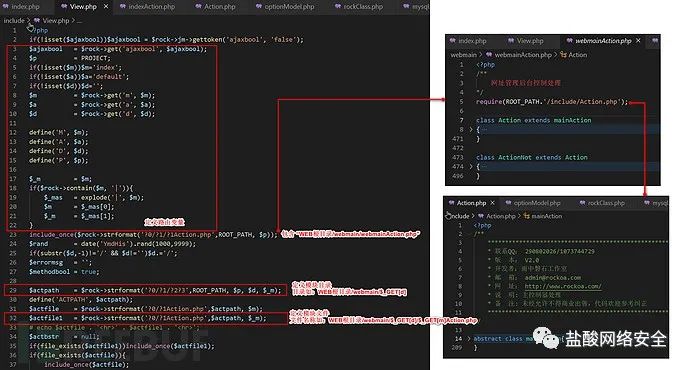Click 'webmain' folder breadcrumb
The height and width of the screenshot is (370, 690).
click(463, 55)
